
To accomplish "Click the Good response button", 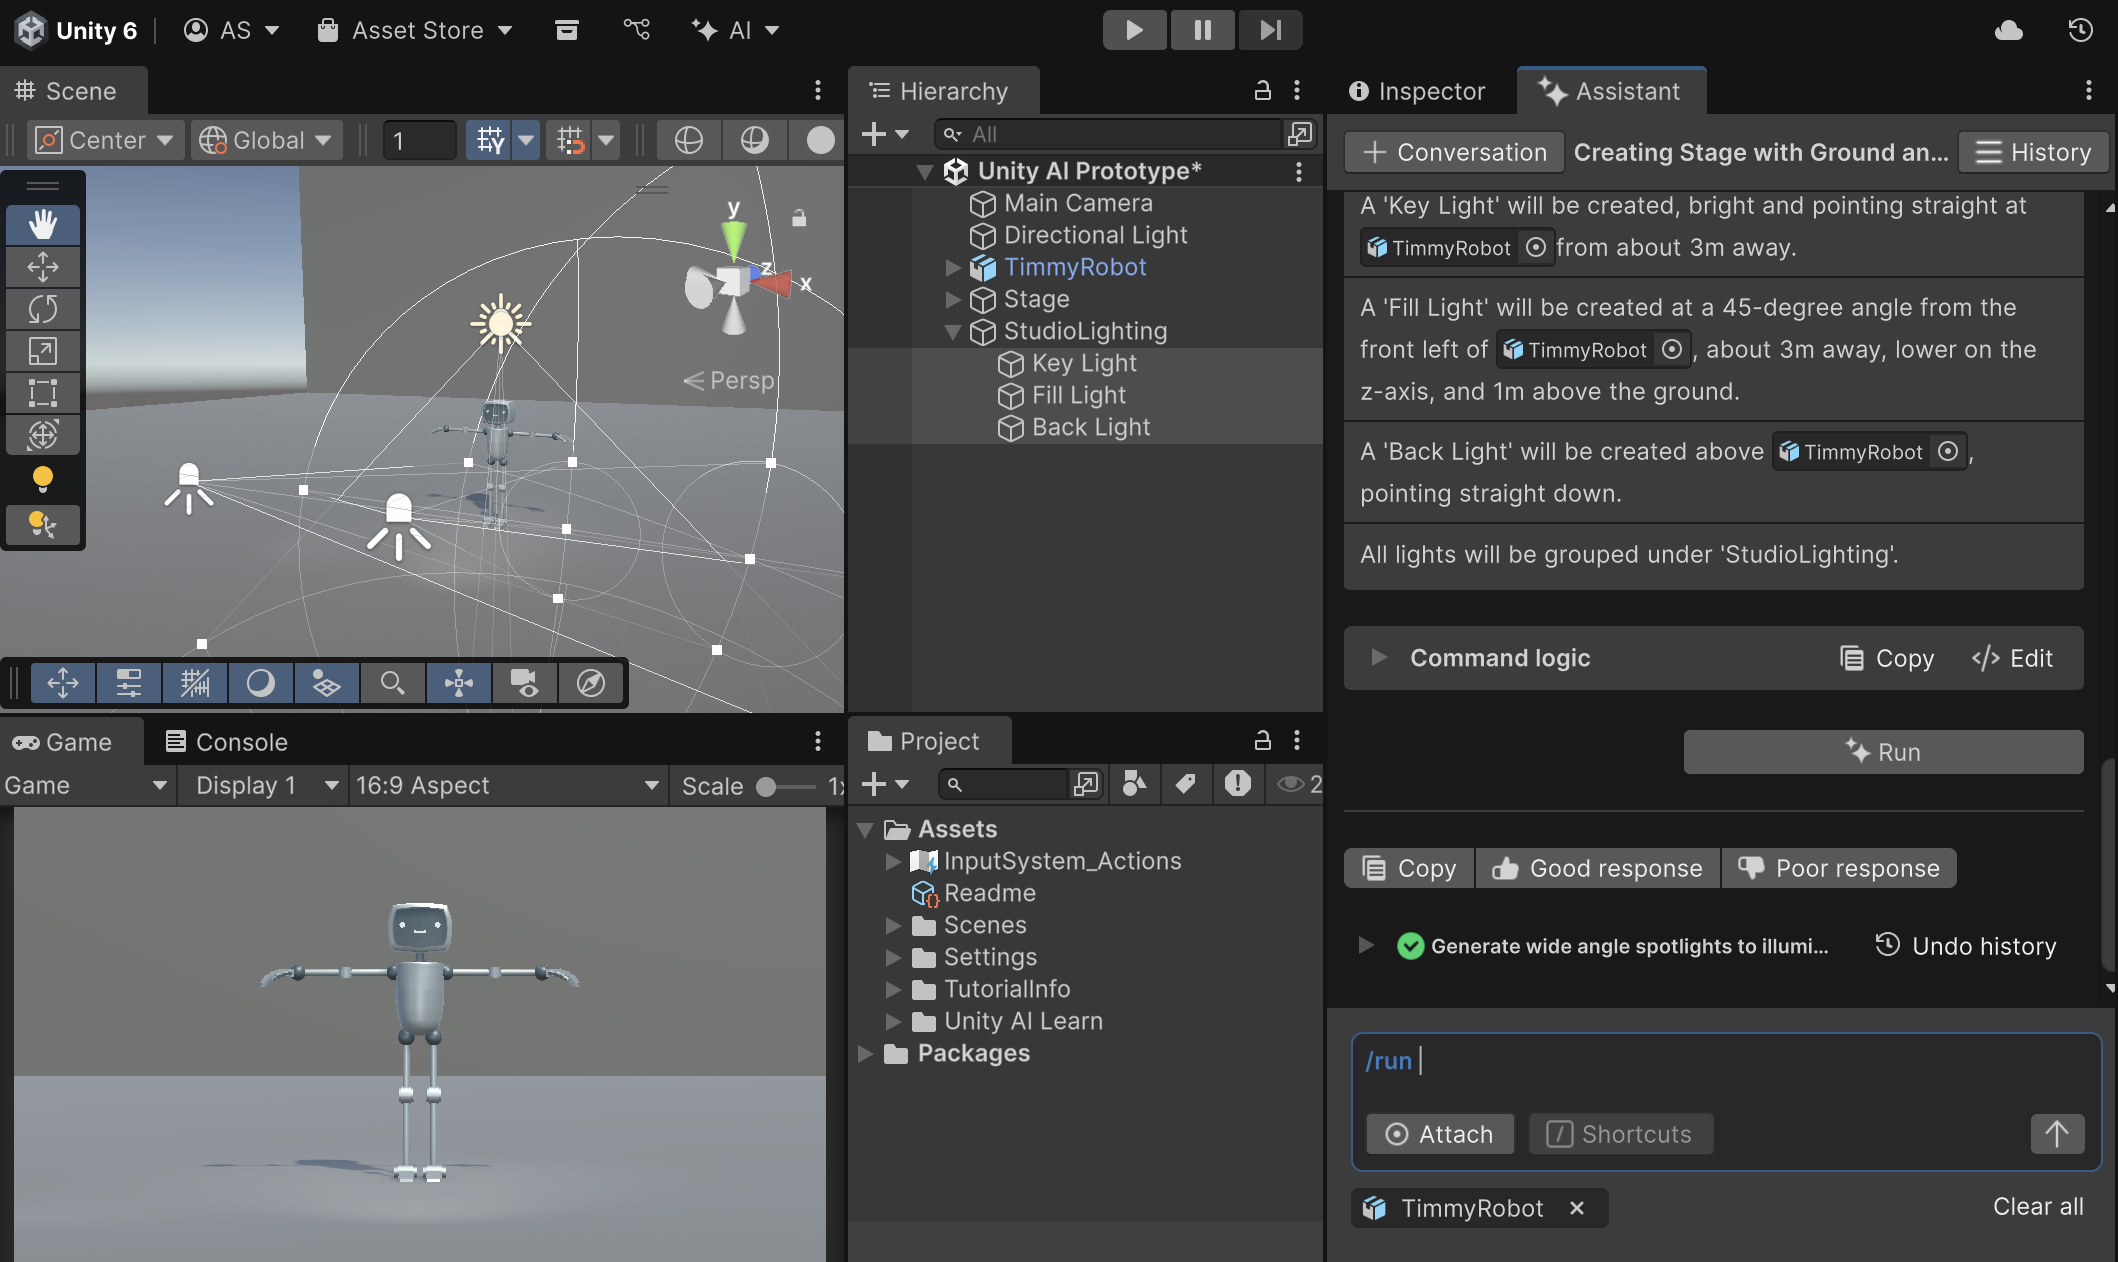I will [x=1597, y=868].
